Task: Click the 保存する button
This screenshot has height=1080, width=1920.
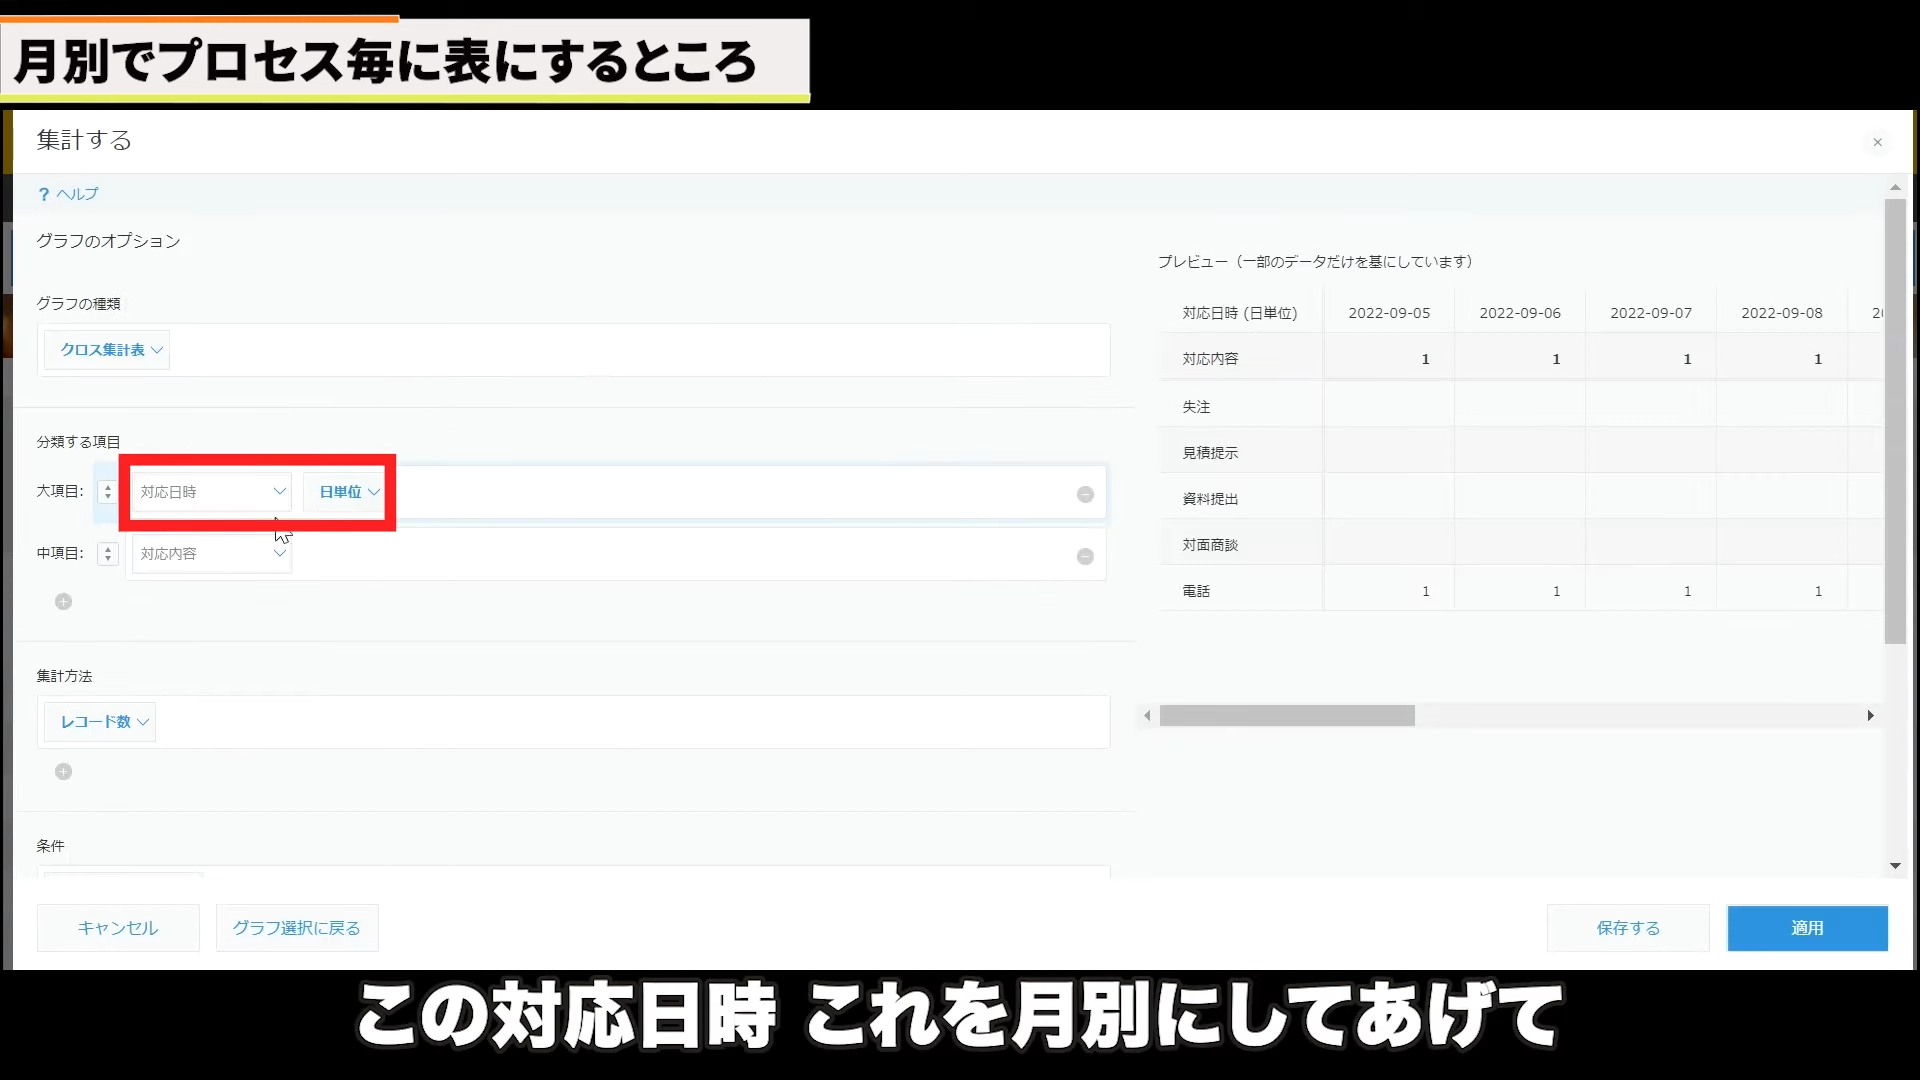Action: point(1627,928)
